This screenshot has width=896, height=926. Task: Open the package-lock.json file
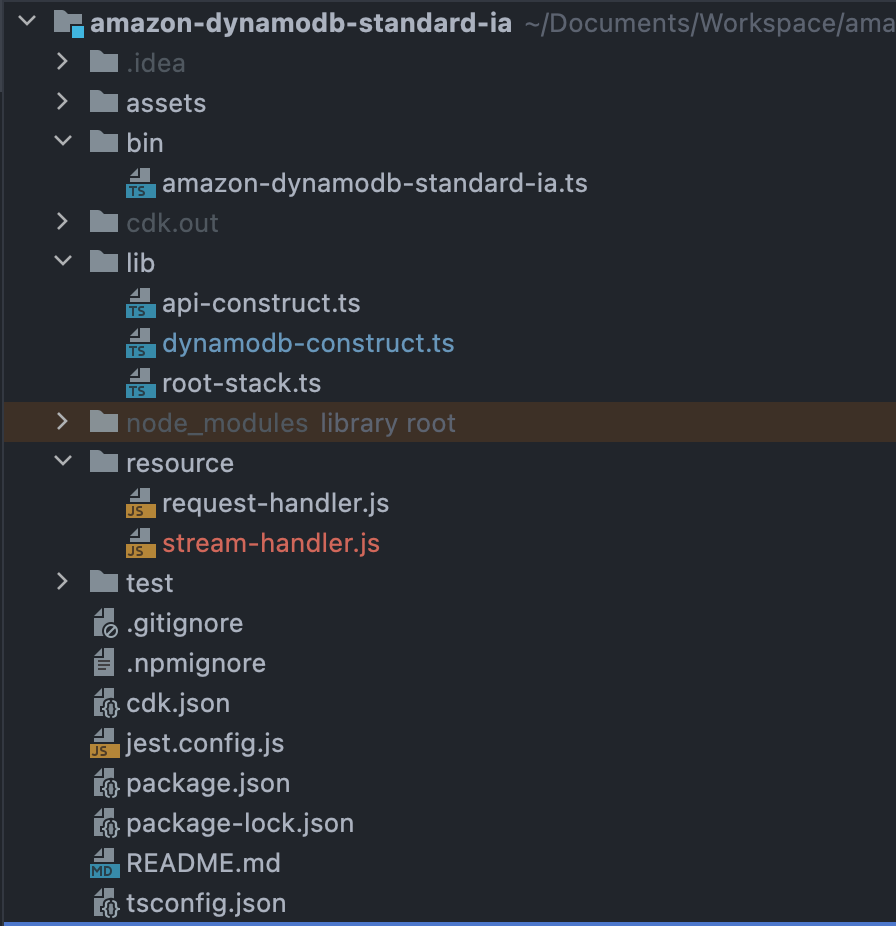pyautogui.click(x=240, y=823)
